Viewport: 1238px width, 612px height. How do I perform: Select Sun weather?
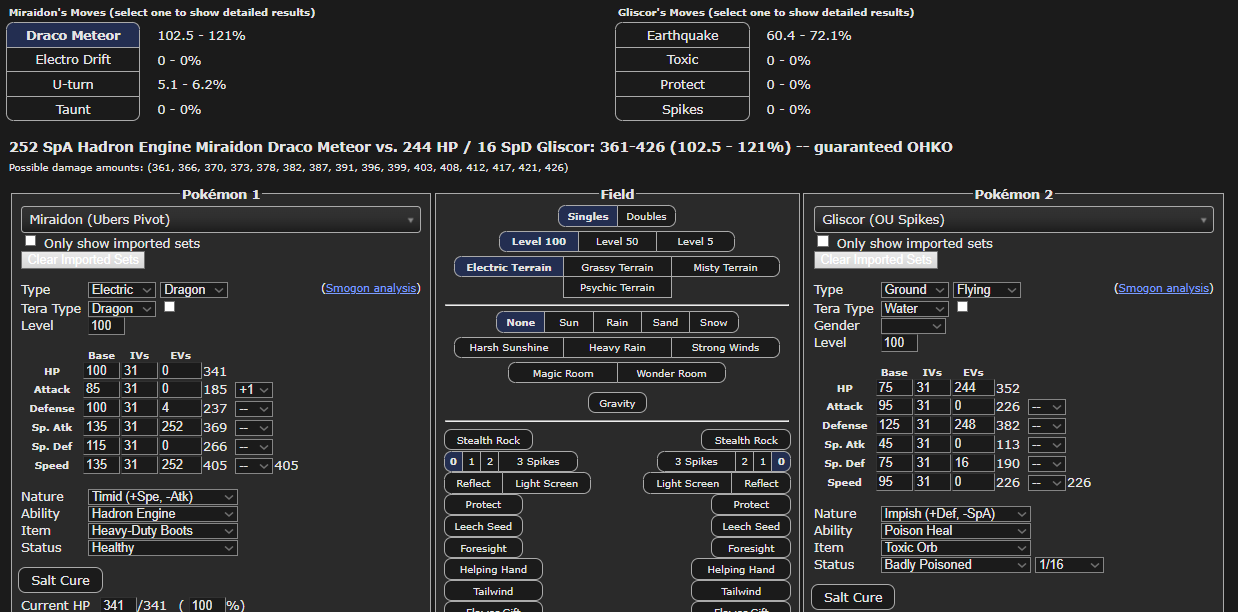click(x=569, y=322)
